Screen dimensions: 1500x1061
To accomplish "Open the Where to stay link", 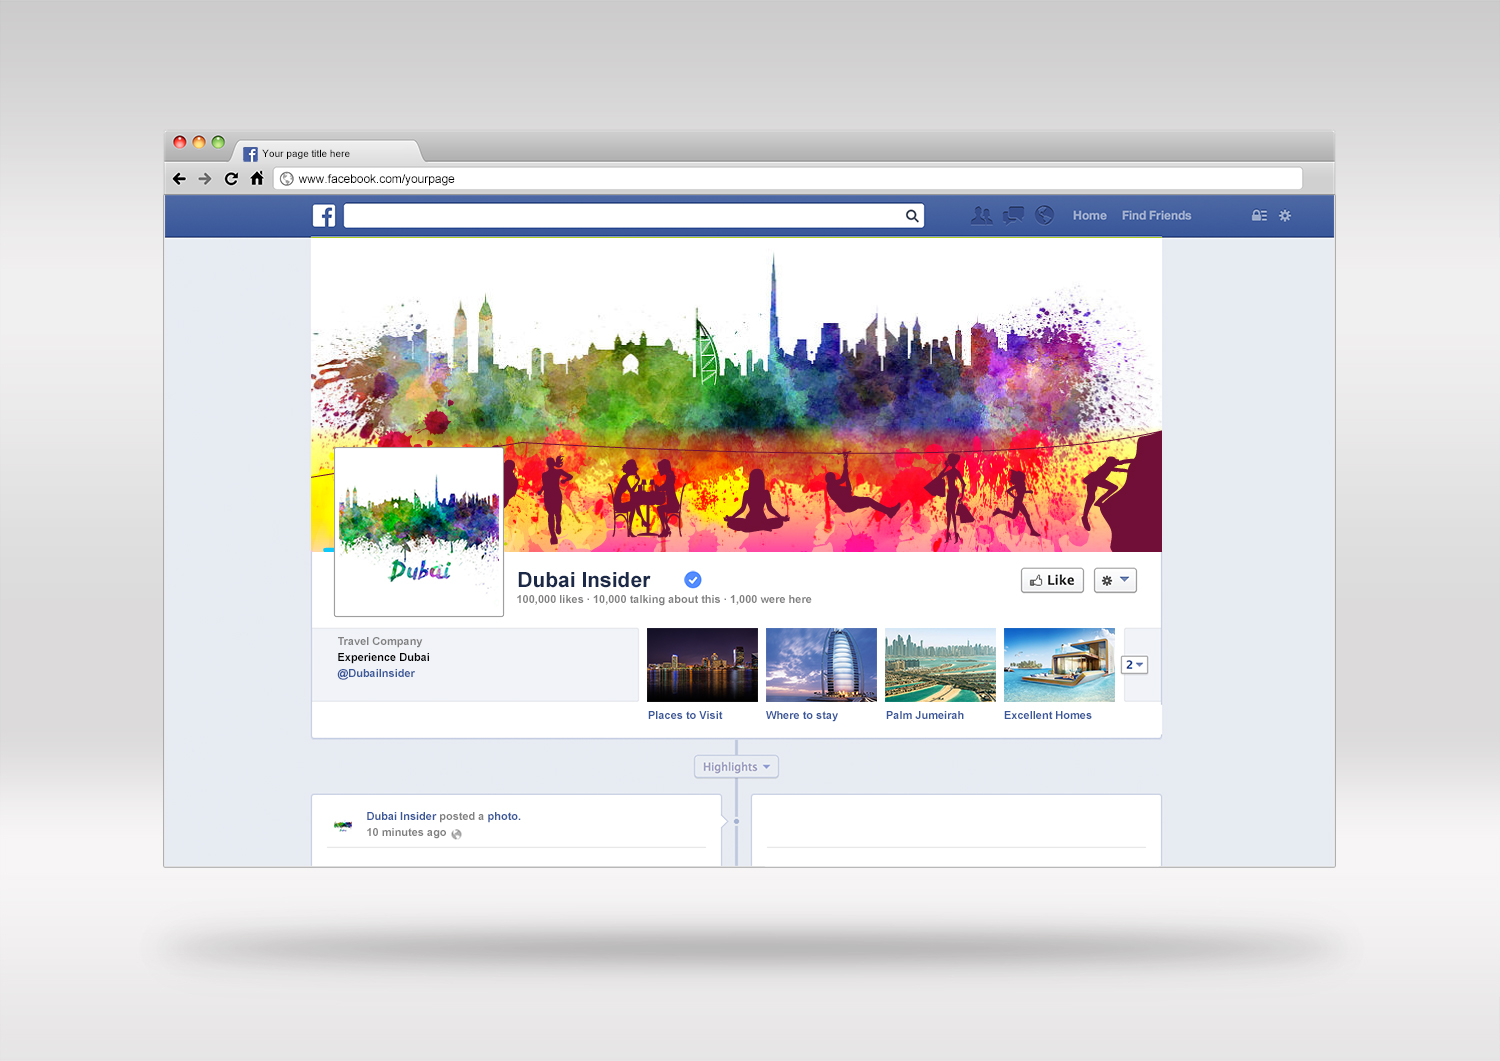I will (802, 715).
